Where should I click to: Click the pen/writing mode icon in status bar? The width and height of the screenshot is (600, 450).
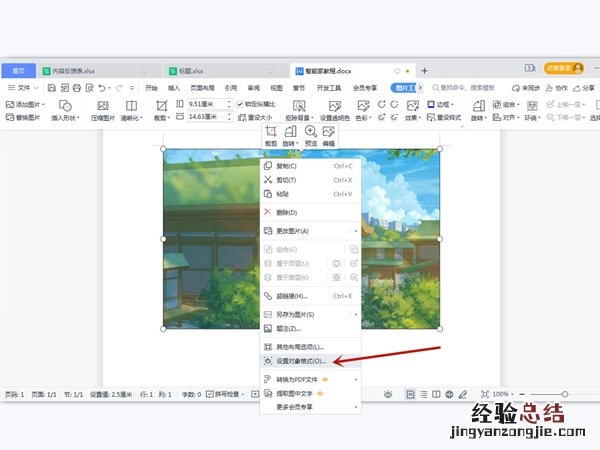coord(463,394)
